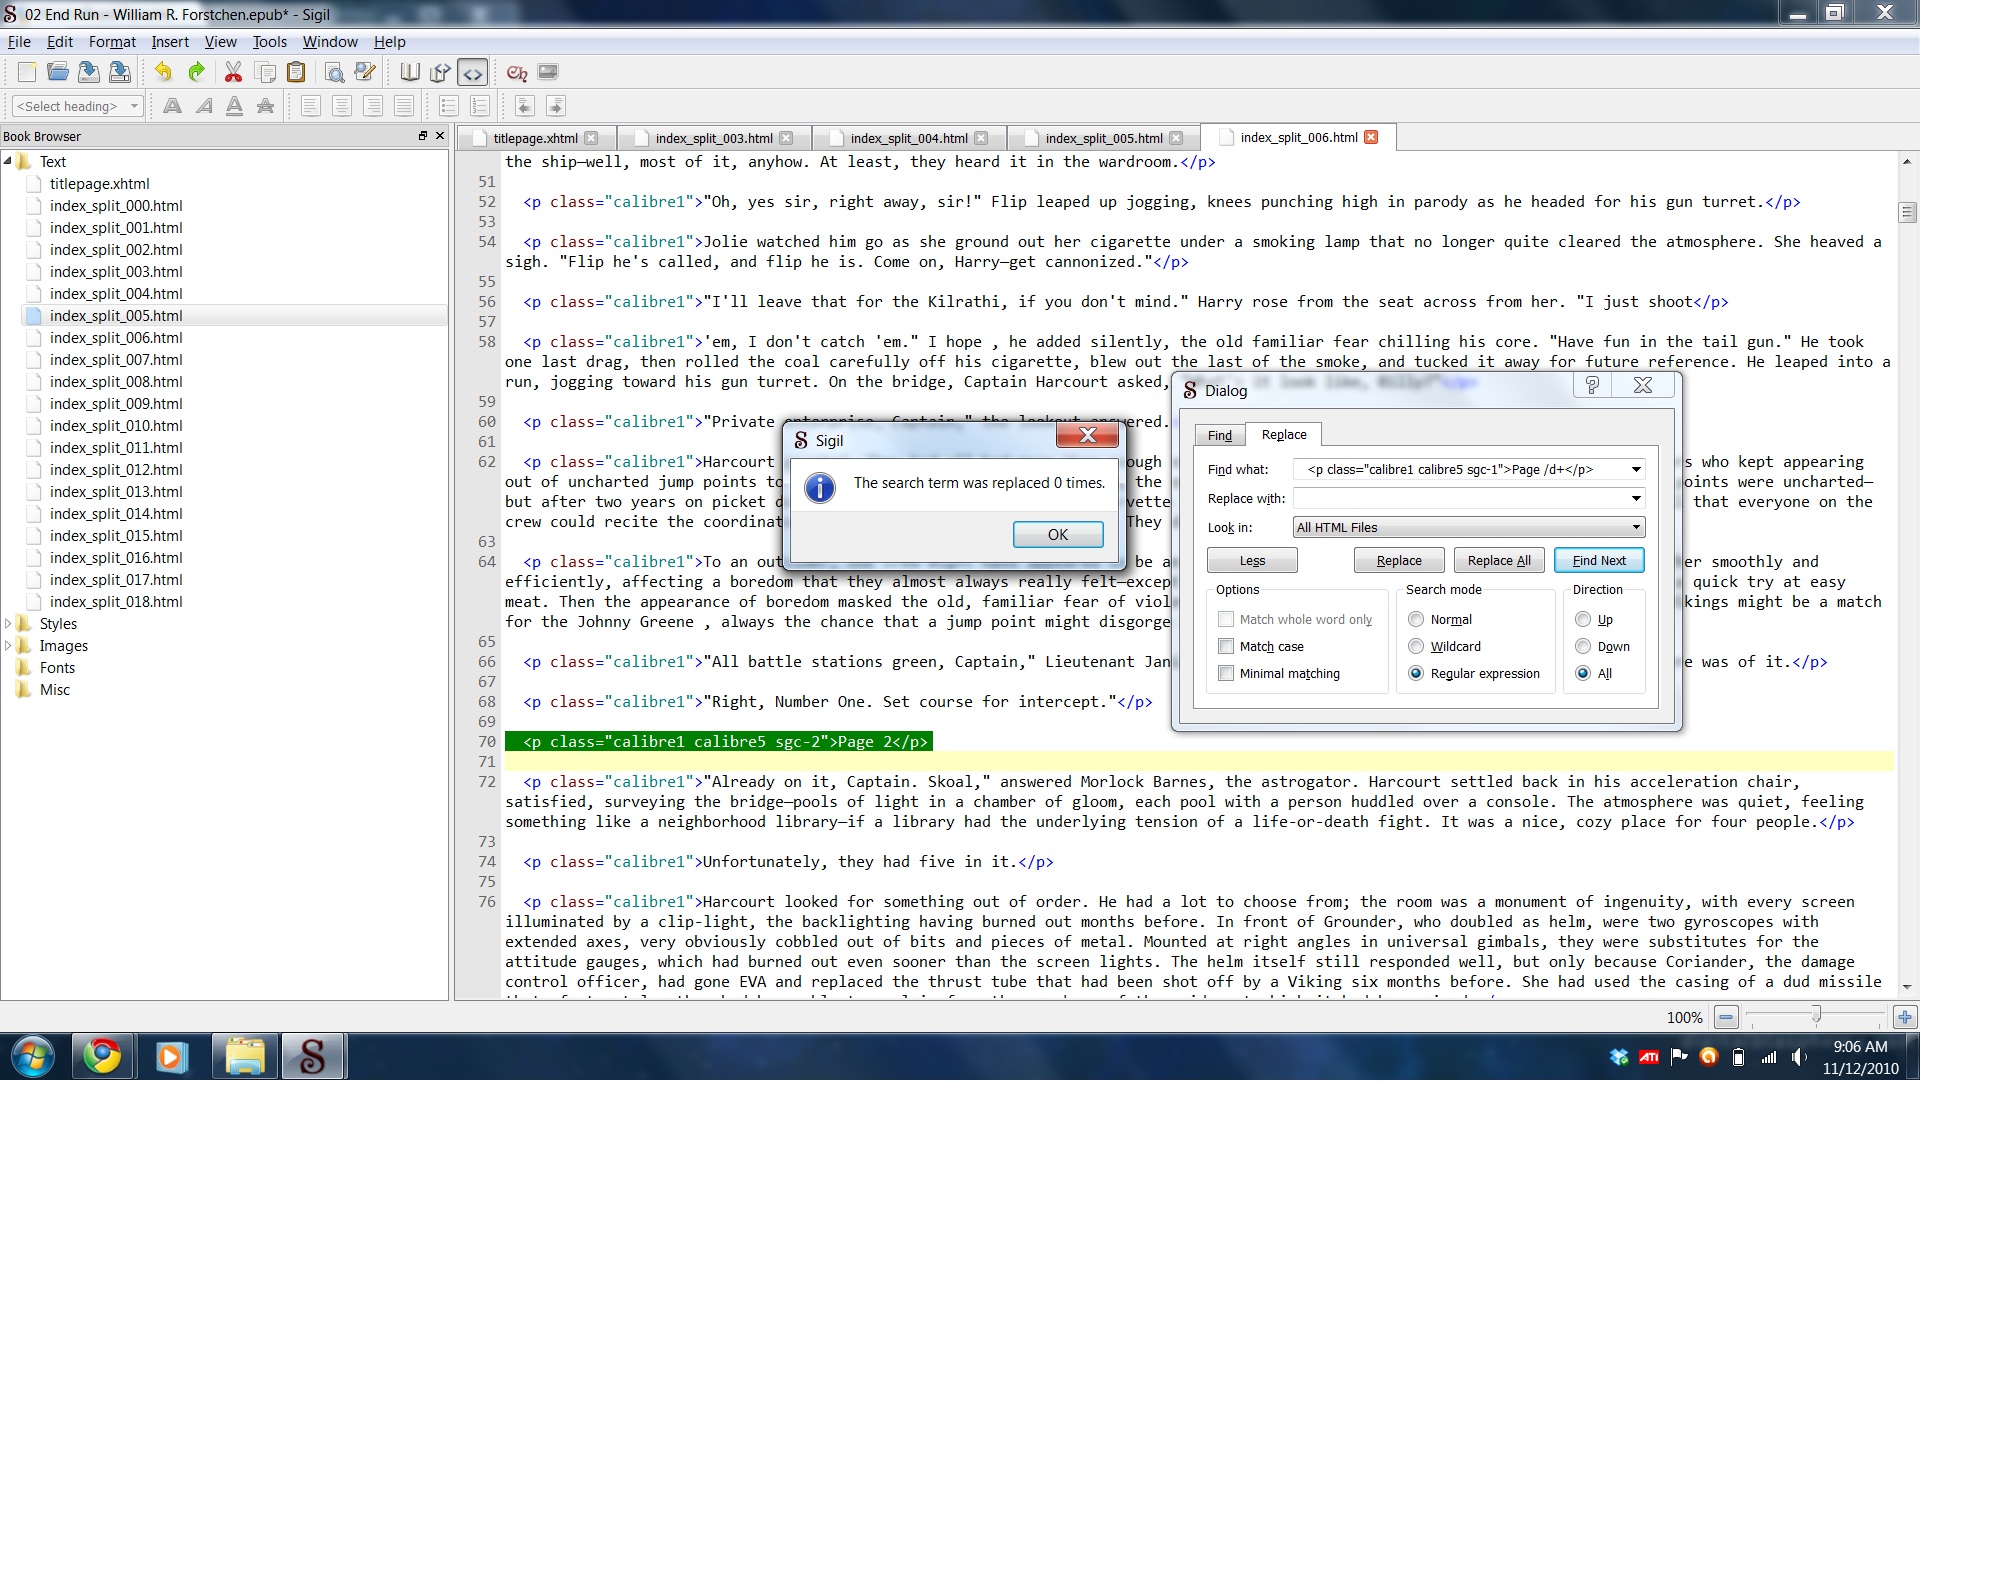Open the Look in dropdown
The image size is (1994, 1569).
click(x=1468, y=528)
